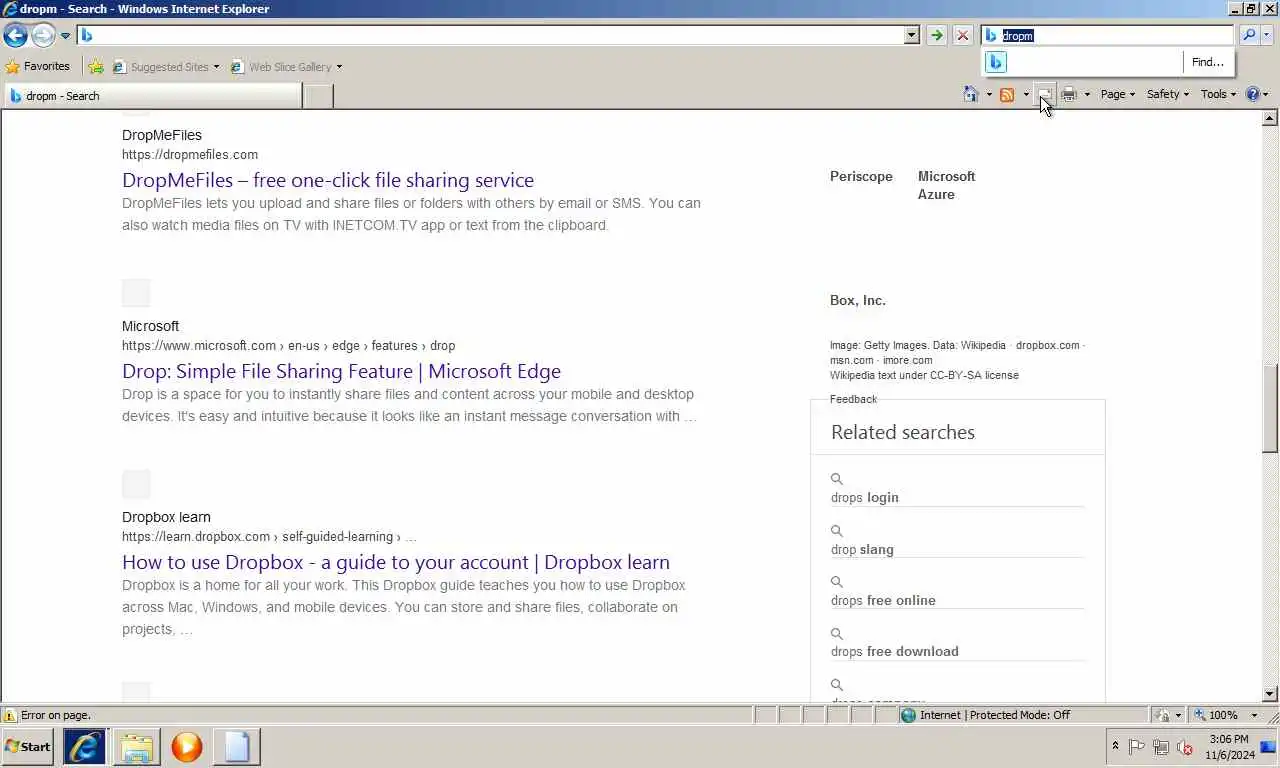Click the Read Mail toolbar icon

pos(1044,94)
